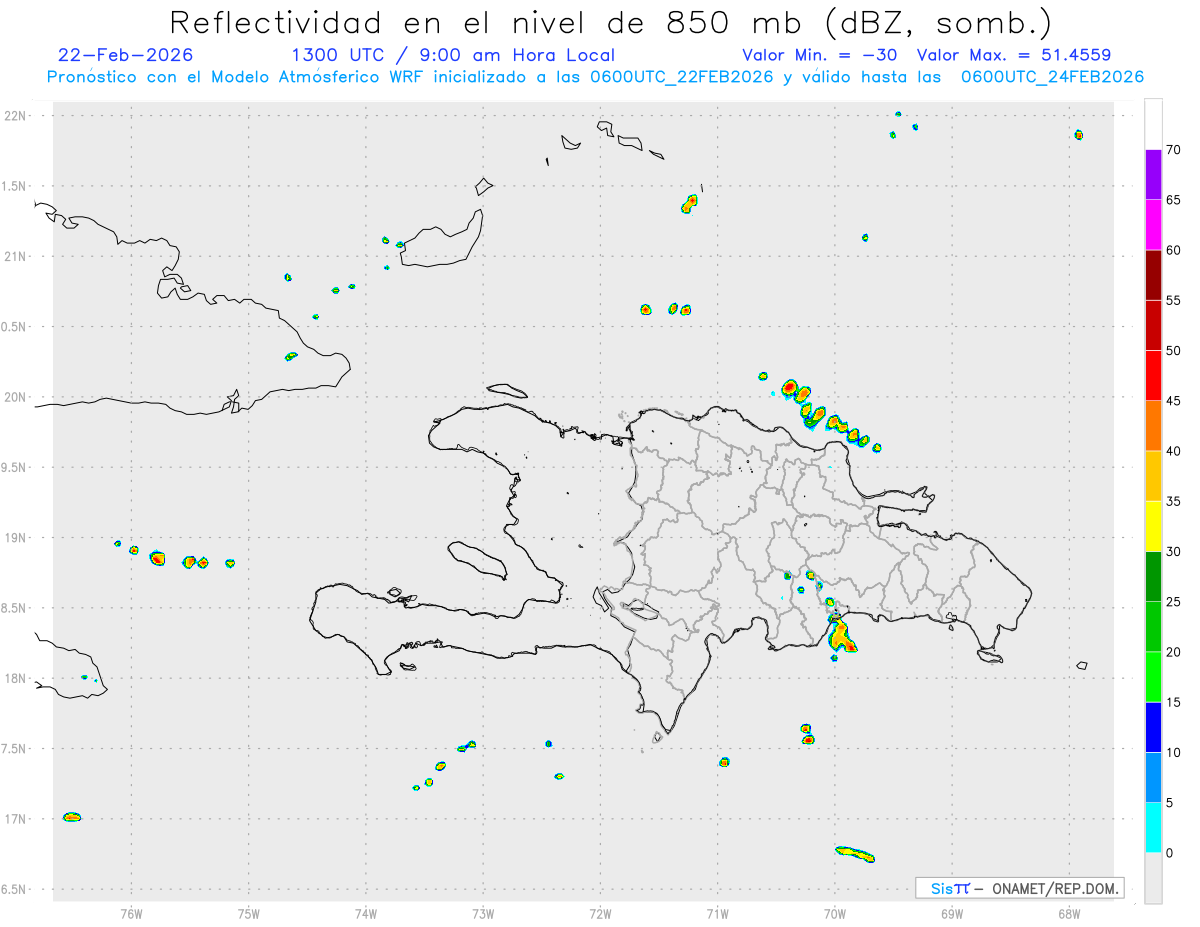
Task: Select the '15' colorbar tick value
Action: click(1174, 702)
